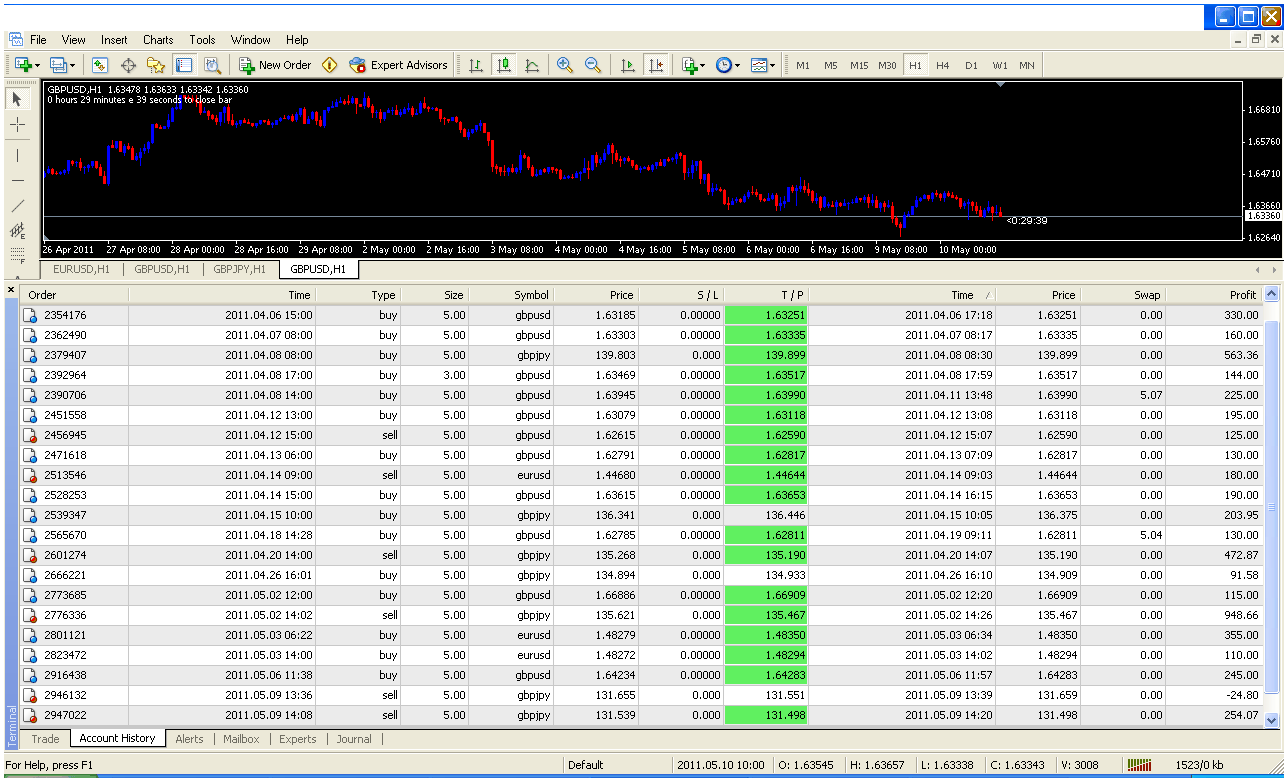
Task: Switch to the Journal terminal tab
Action: pyautogui.click(x=354, y=739)
